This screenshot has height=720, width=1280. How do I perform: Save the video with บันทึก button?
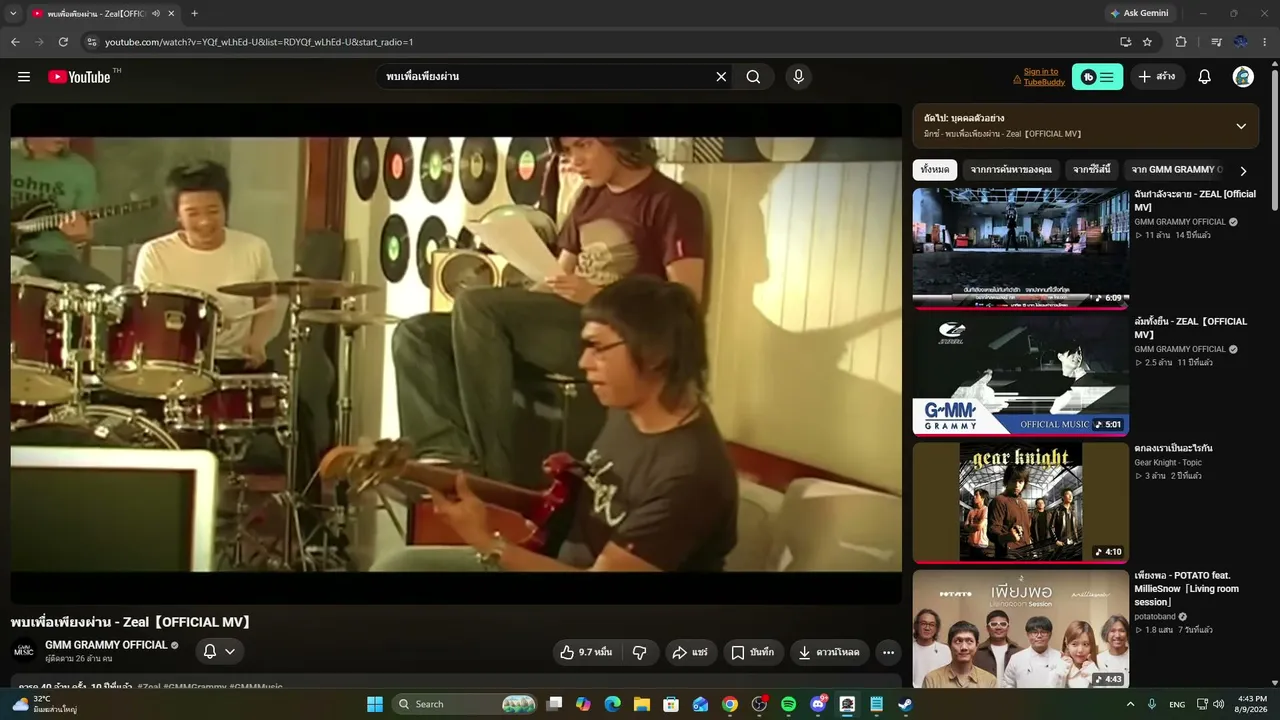pyautogui.click(x=753, y=652)
